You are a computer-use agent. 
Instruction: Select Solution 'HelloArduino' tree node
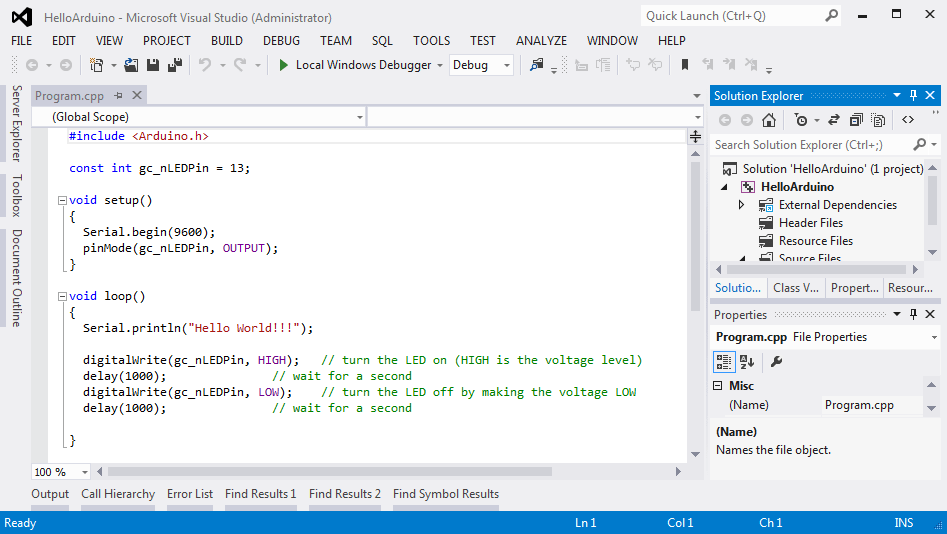click(833, 169)
